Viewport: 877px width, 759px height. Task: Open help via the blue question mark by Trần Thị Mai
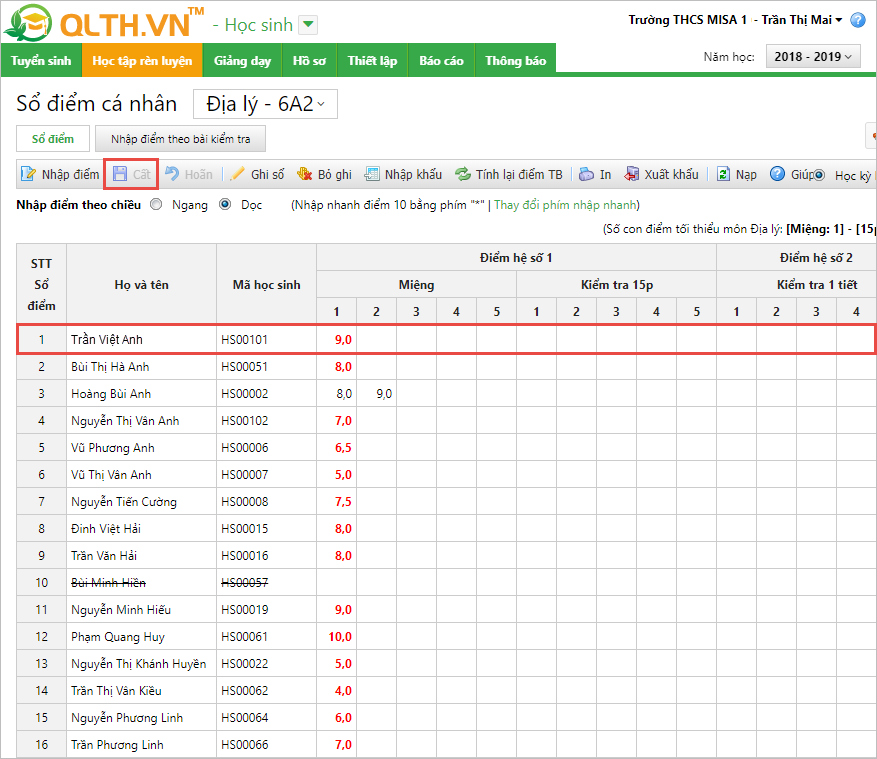pos(857,20)
